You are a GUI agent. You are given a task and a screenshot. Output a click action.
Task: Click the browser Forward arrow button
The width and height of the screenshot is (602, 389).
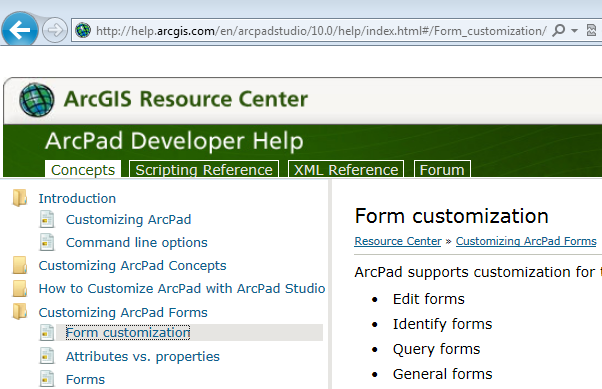pos(55,30)
